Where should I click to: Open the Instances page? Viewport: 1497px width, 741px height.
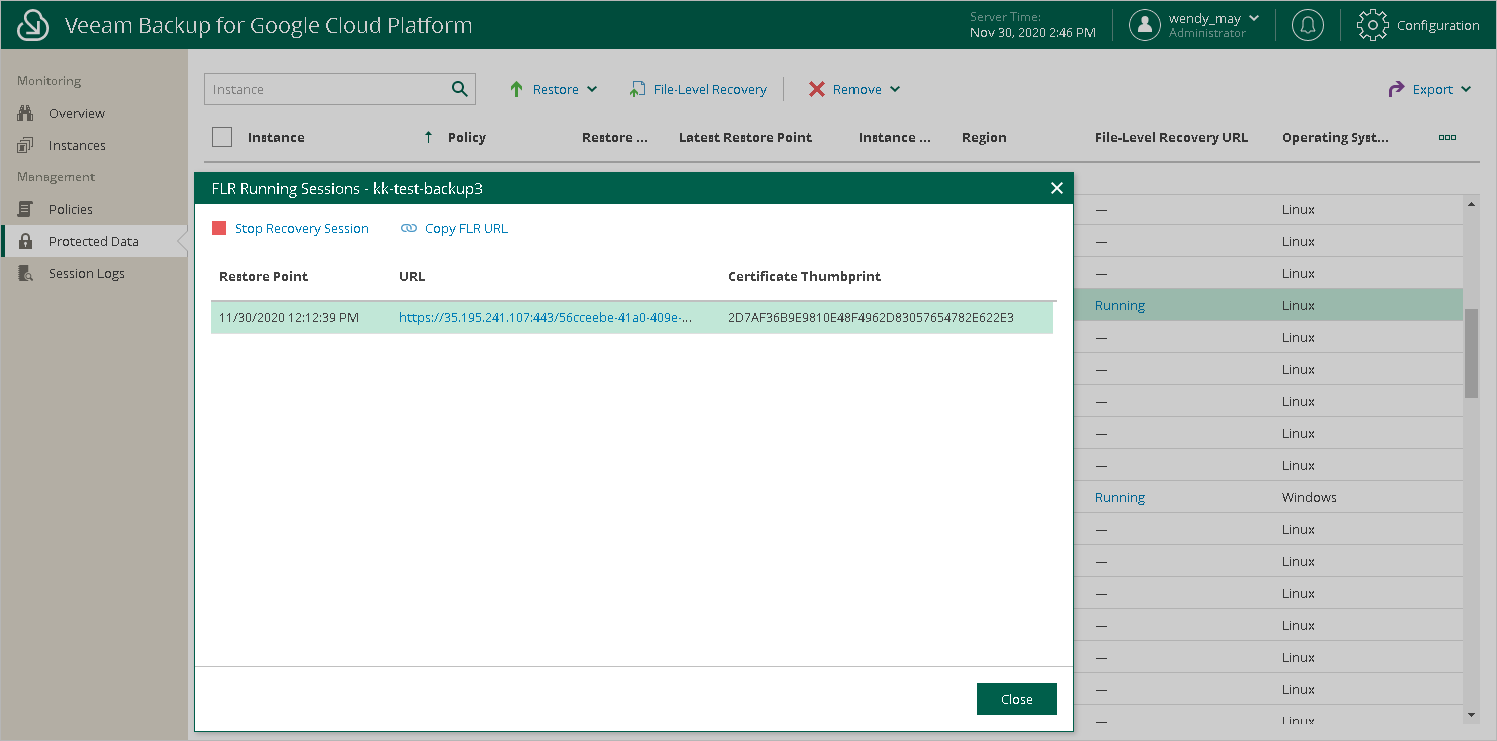(x=77, y=145)
